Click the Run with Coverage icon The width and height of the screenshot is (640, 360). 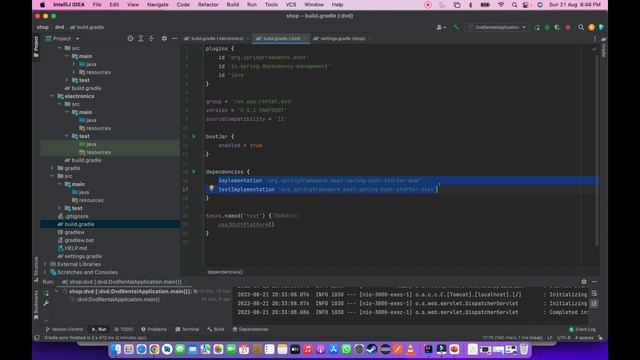click(x=557, y=27)
